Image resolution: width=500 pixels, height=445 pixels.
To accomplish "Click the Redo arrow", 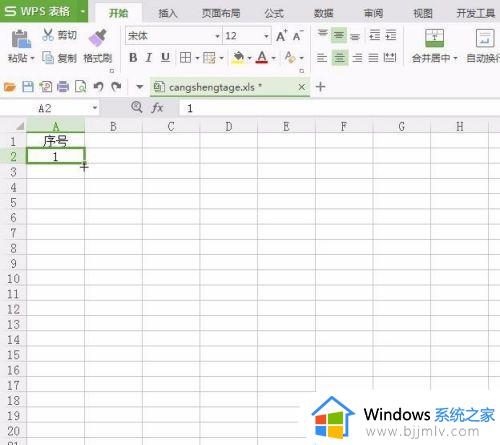I will pos(116,87).
